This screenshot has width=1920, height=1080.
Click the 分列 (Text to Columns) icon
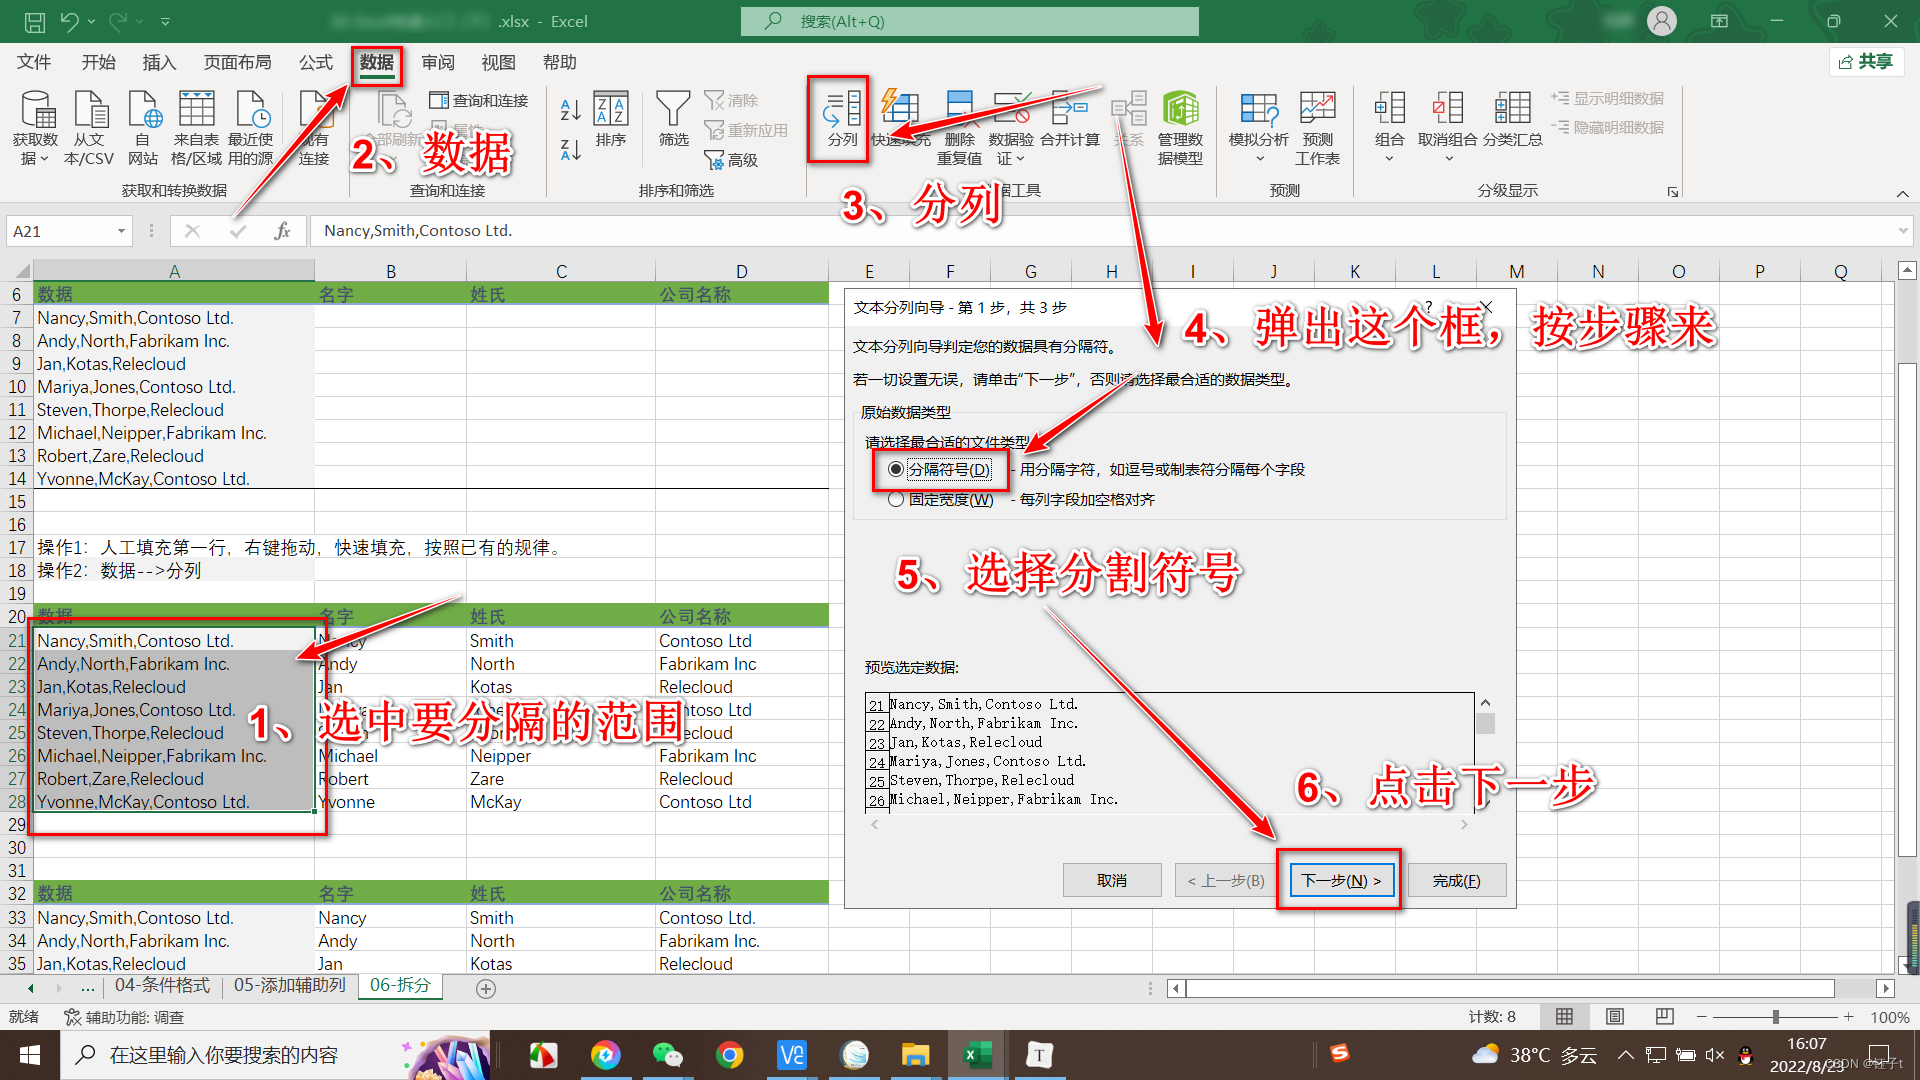pos(842,110)
